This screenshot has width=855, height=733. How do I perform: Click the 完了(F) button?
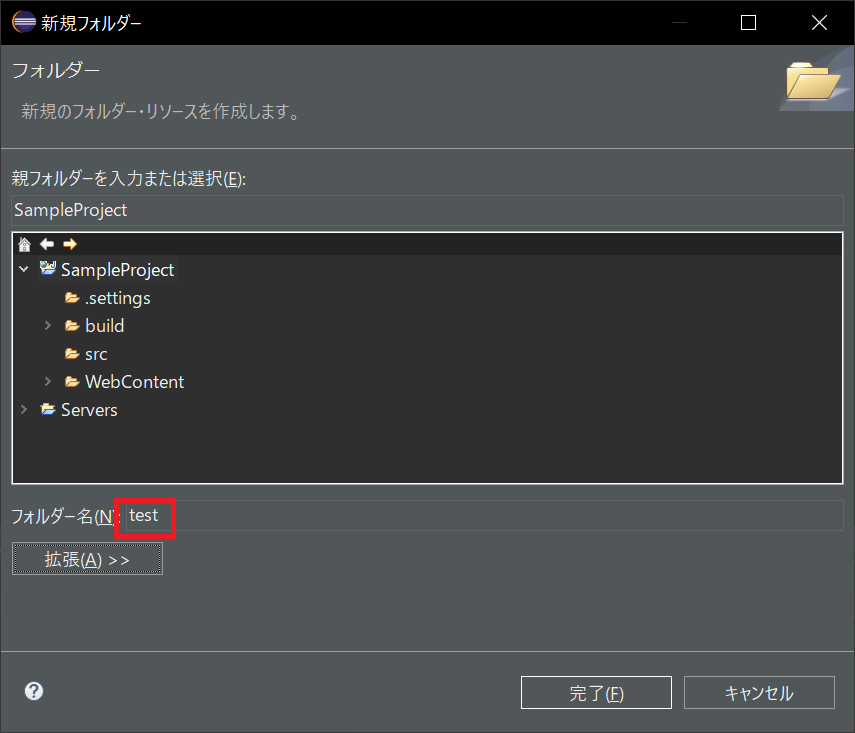595,691
